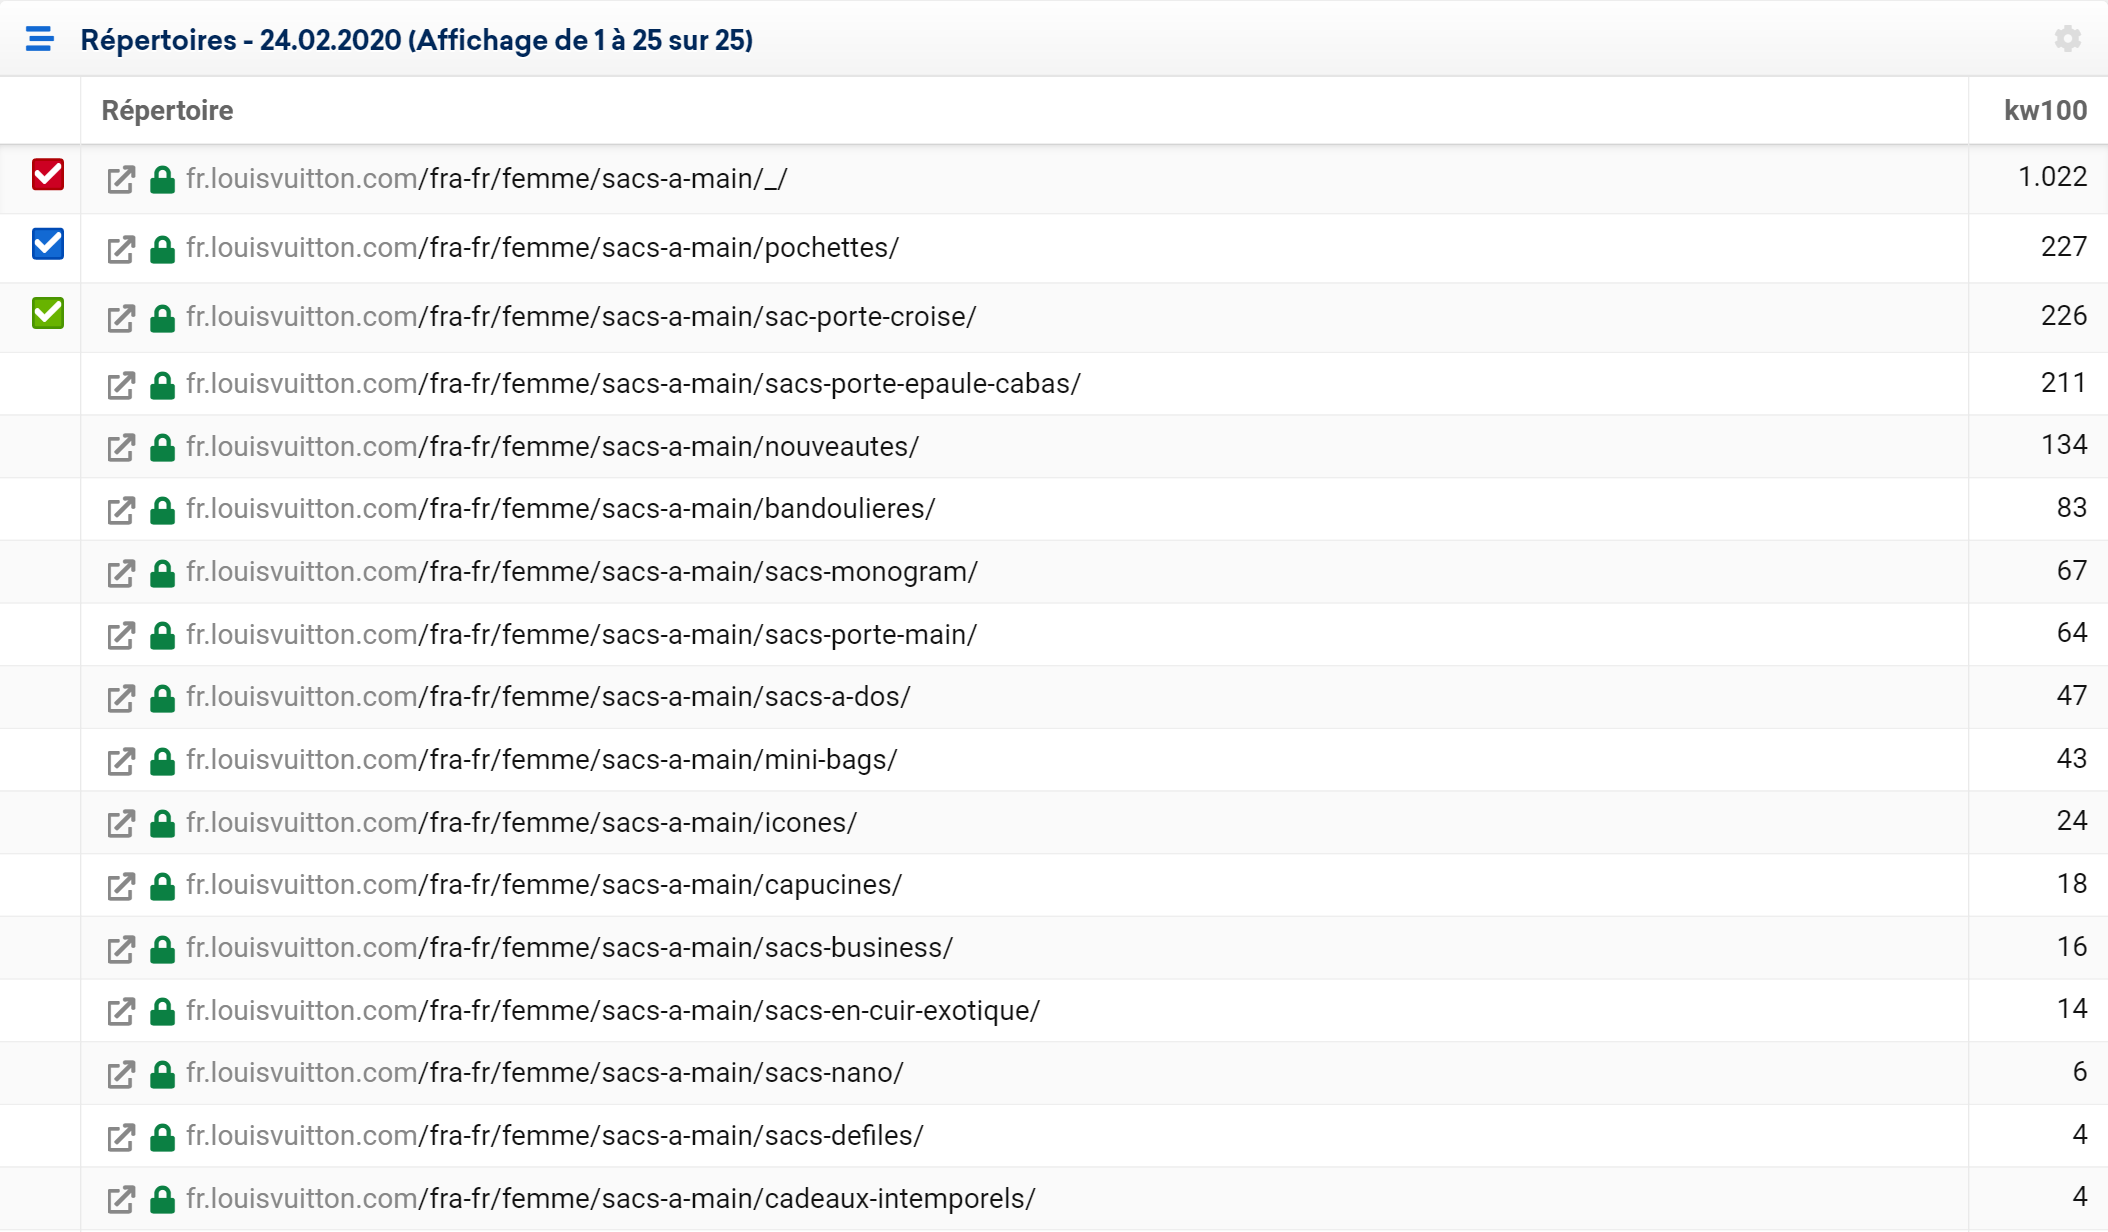Open the sacs-a-main/_/ directory link

coord(487,179)
